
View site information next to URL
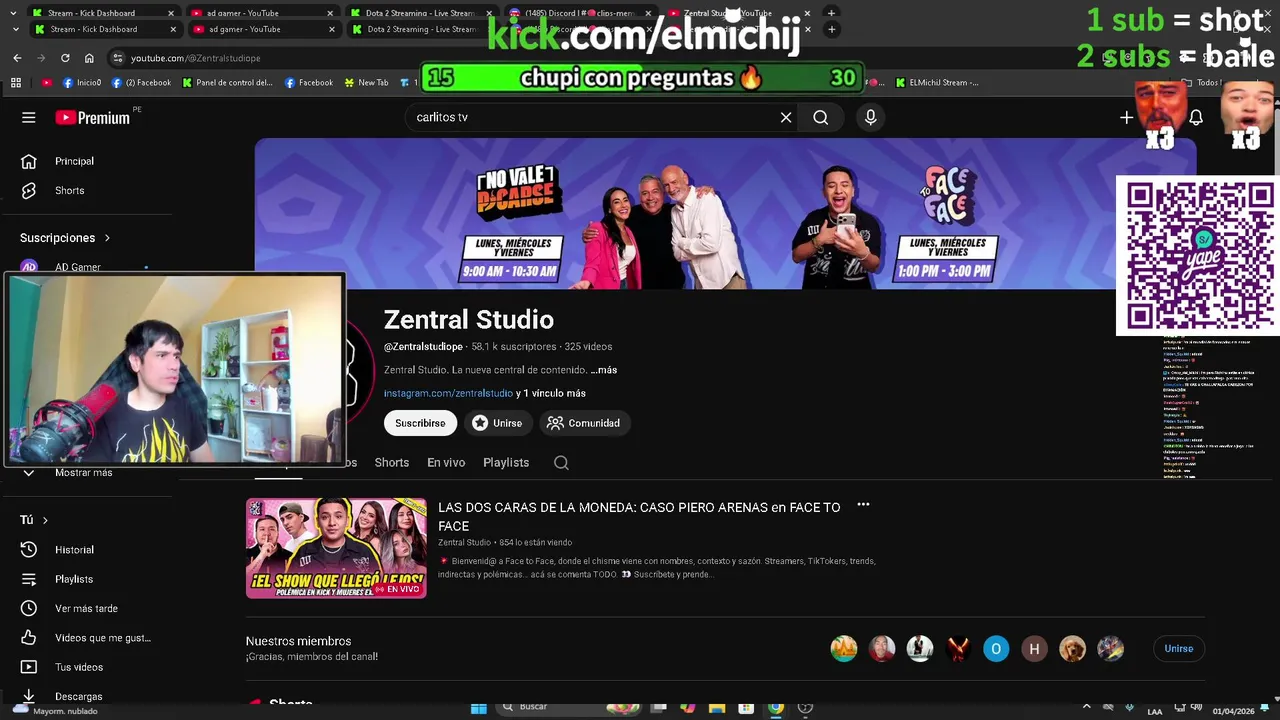118,58
